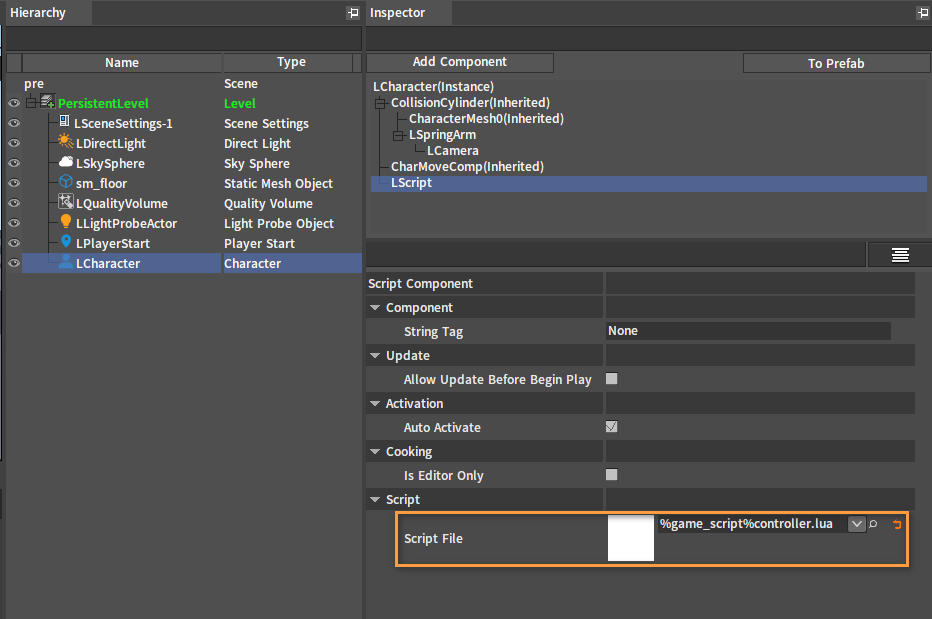
Task: Select the LCamera component
Action: click(452, 151)
